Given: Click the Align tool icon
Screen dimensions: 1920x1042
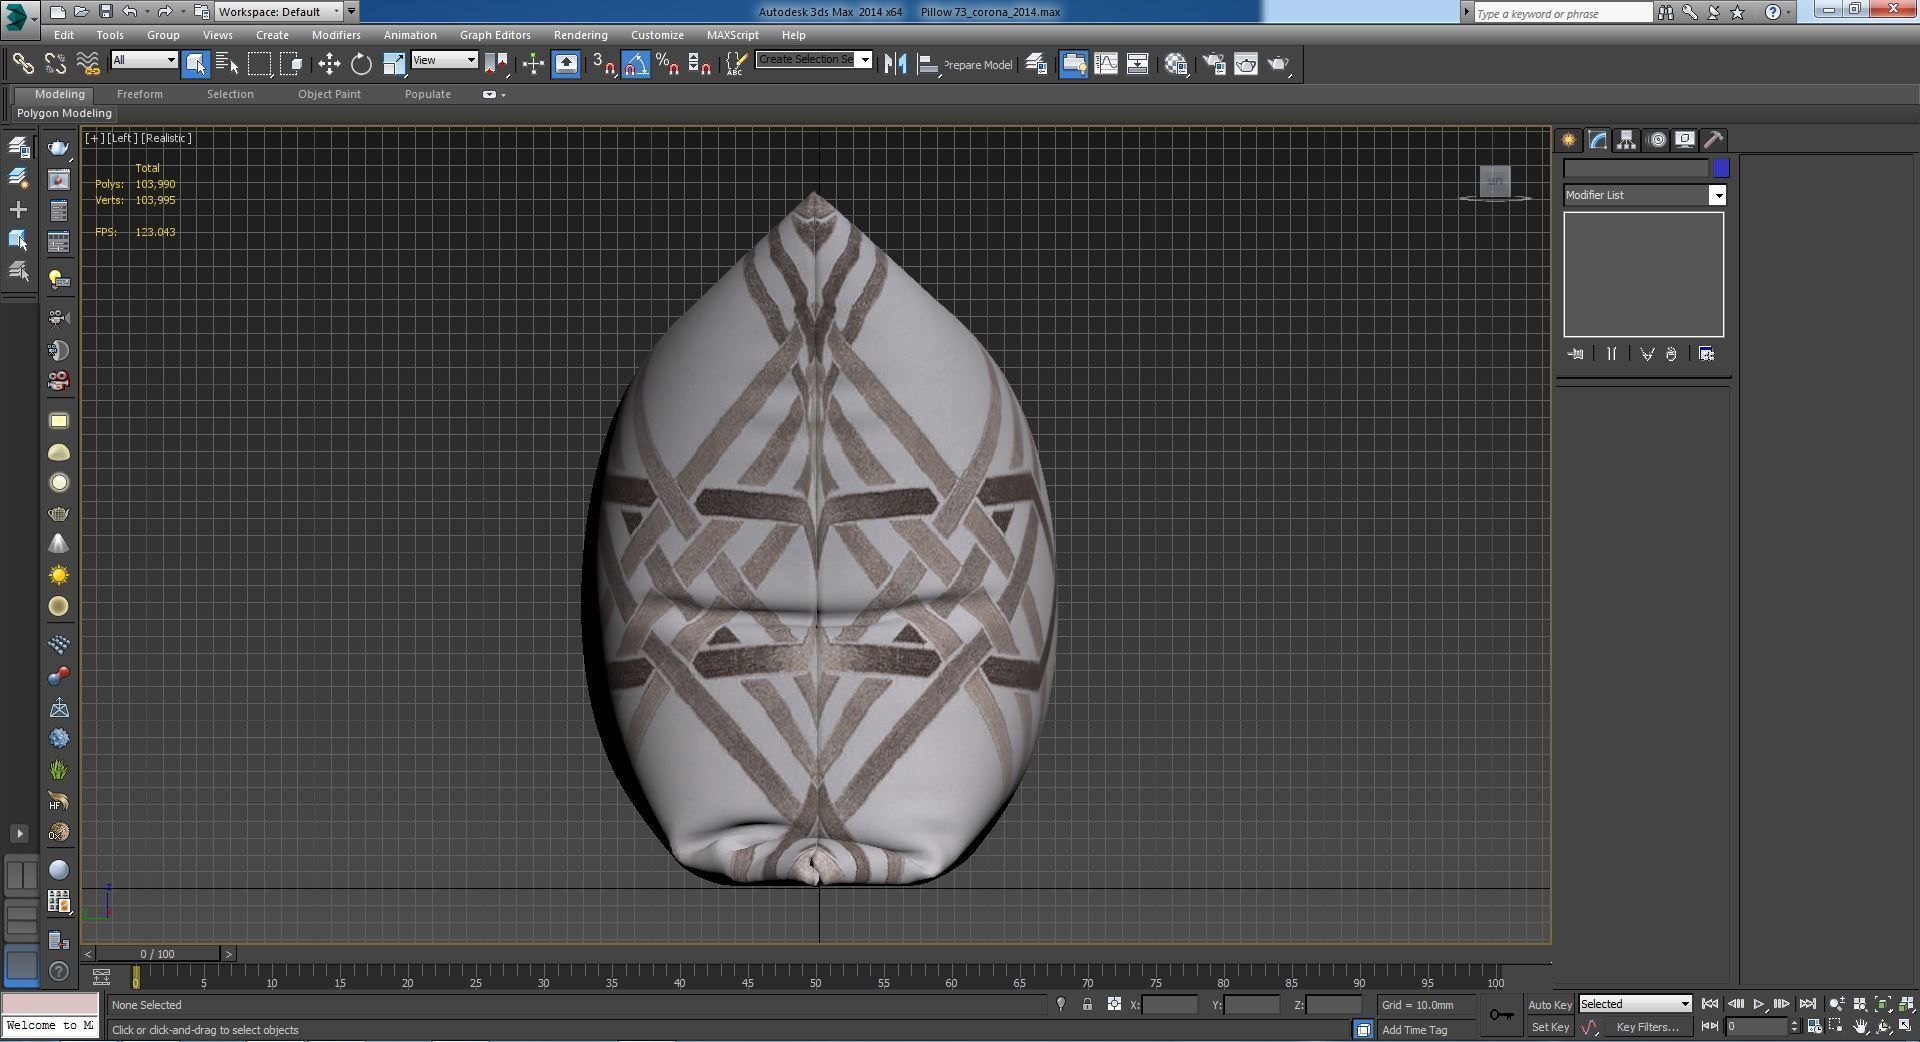Looking at the screenshot, I should coord(928,64).
